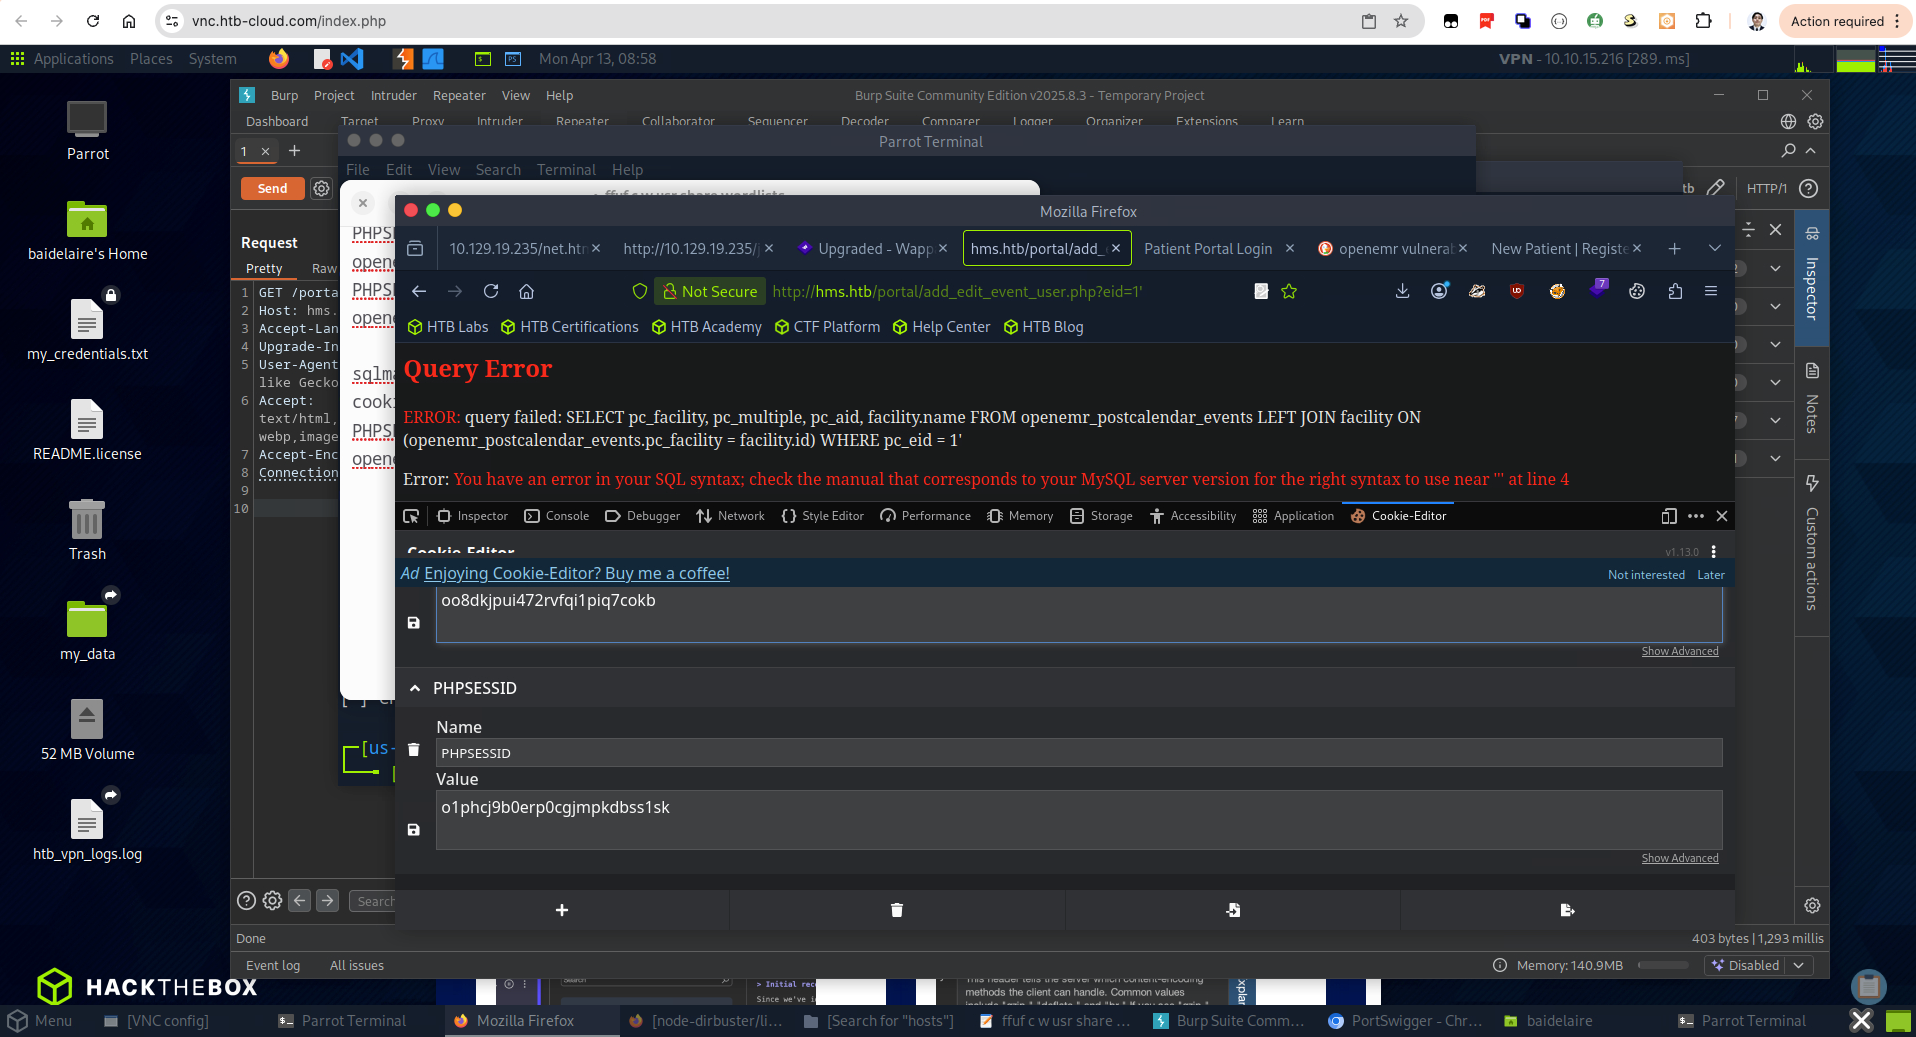This screenshot has height=1037, width=1916.
Task: Select Pretty view in Burp Request pane
Action: [264, 268]
